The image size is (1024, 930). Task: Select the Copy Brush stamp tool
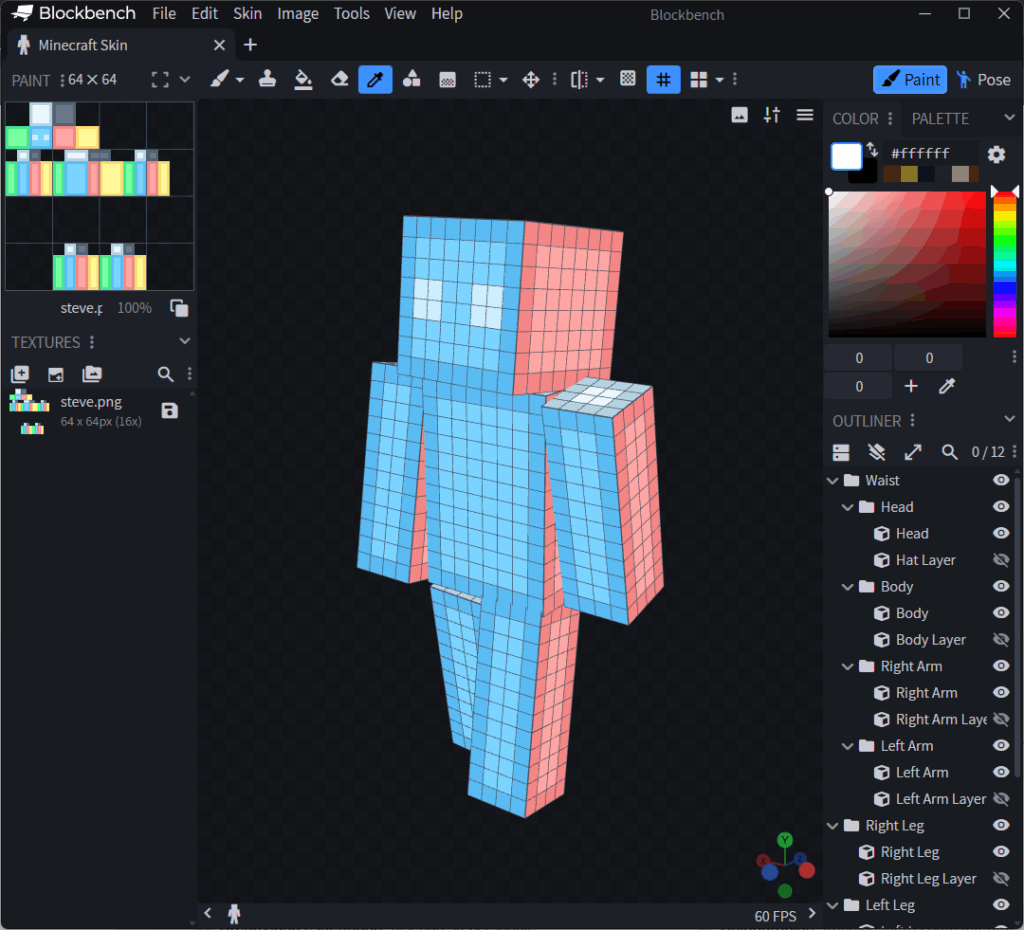click(x=267, y=80)
